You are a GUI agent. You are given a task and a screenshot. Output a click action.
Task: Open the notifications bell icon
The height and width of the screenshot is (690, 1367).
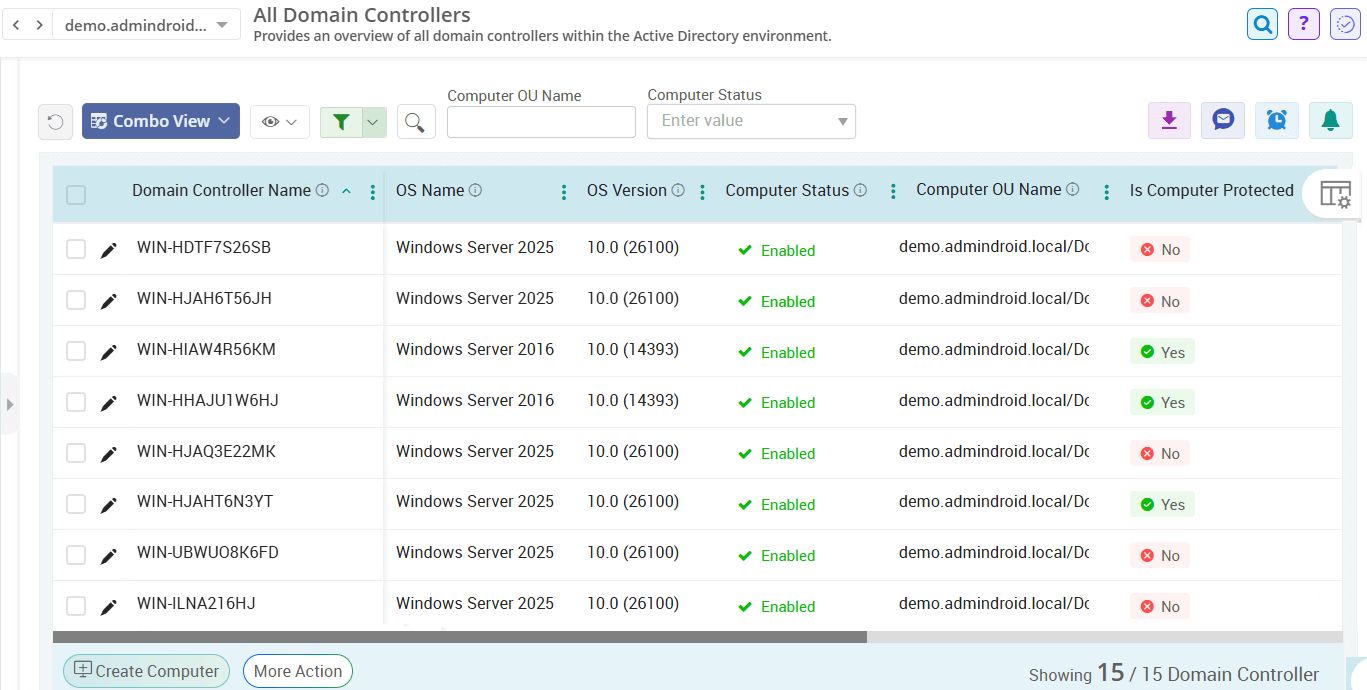[1331, 120]
